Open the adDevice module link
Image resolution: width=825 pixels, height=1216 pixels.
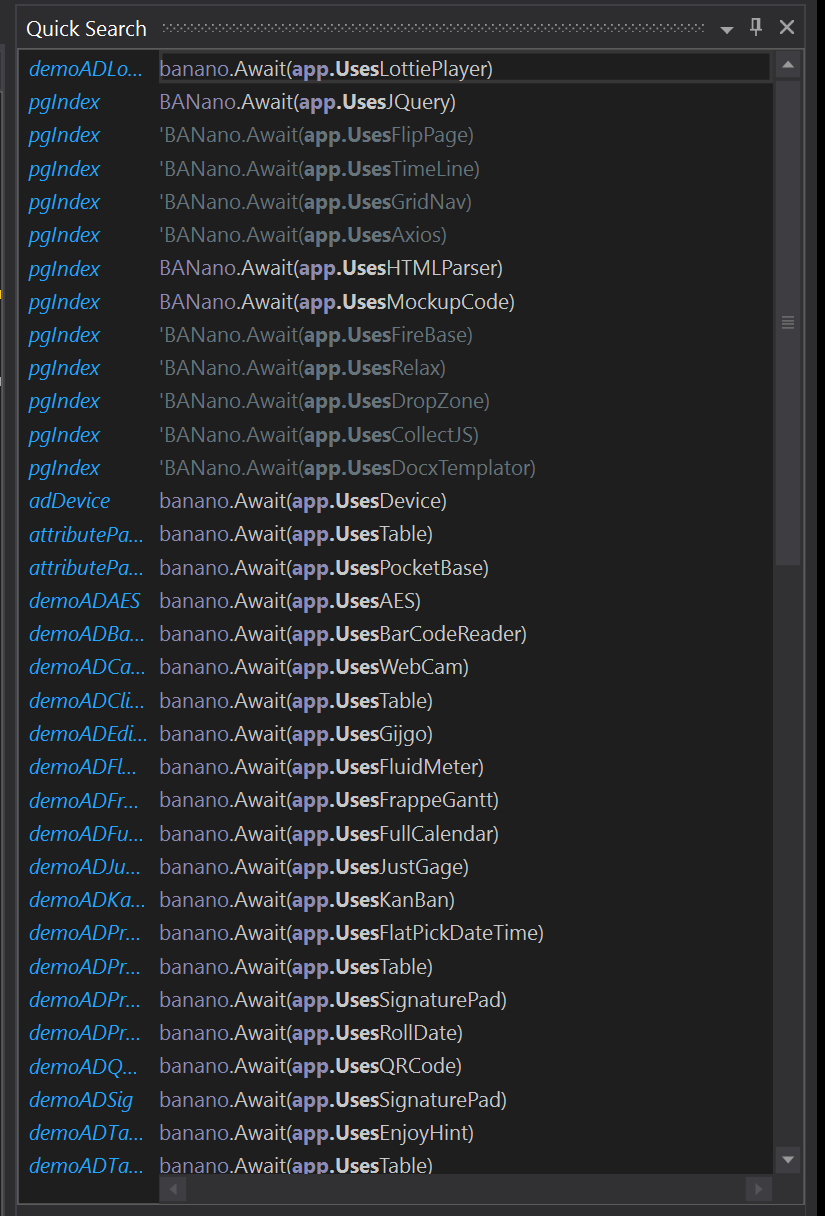click(x=70, y=501)
